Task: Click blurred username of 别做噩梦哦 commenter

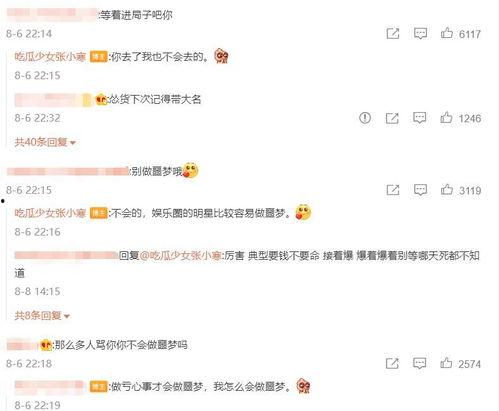Action: point(68,171)
